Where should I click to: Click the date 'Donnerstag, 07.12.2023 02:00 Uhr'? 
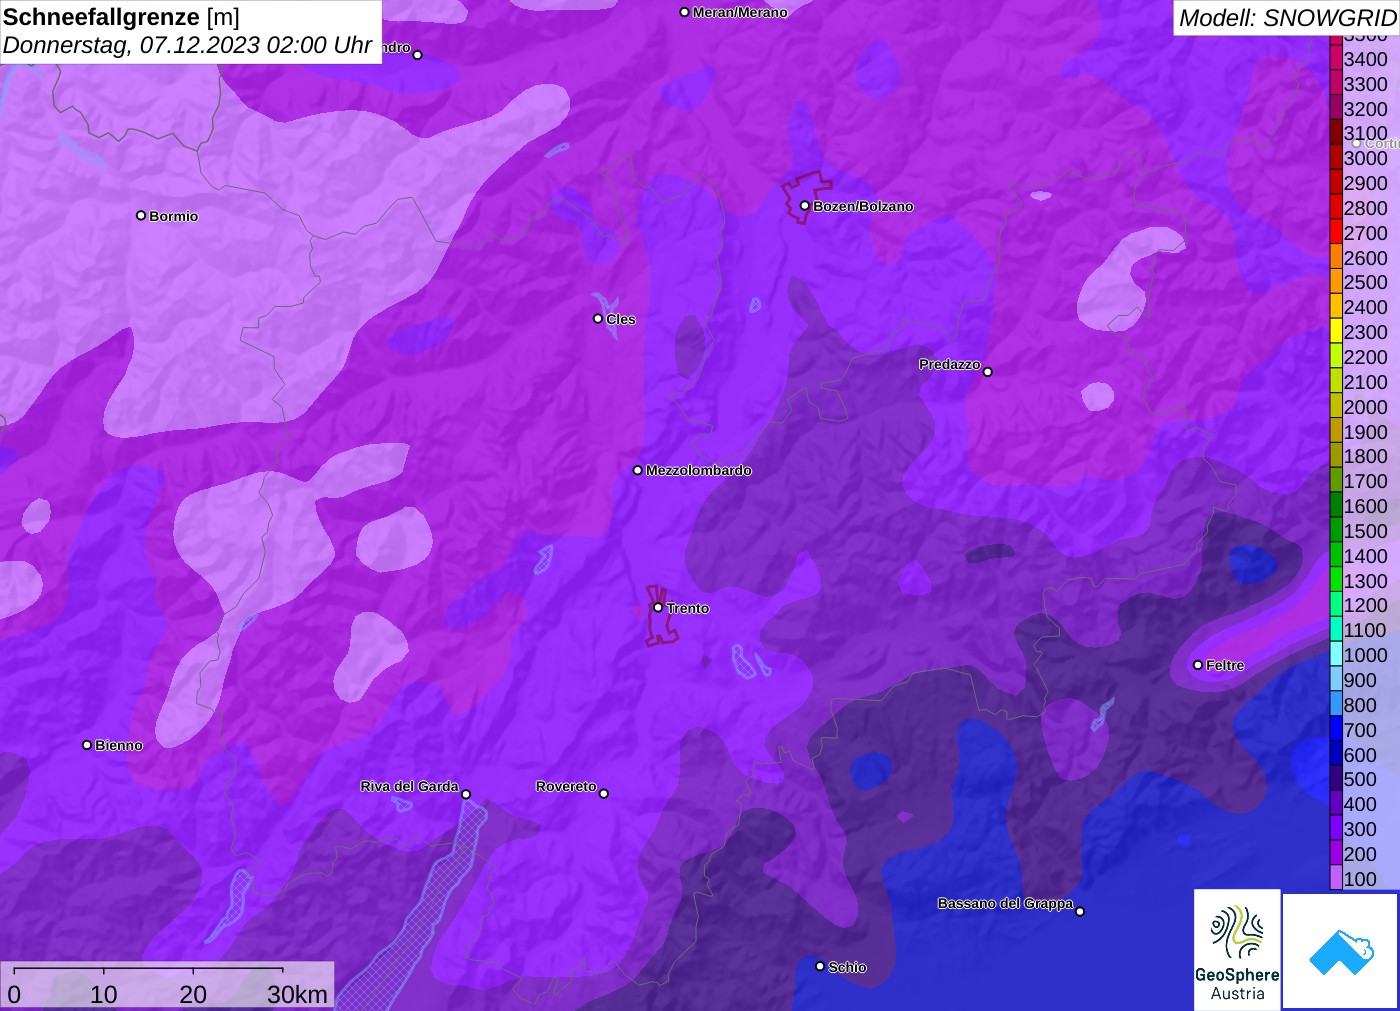tap(187, 45)
